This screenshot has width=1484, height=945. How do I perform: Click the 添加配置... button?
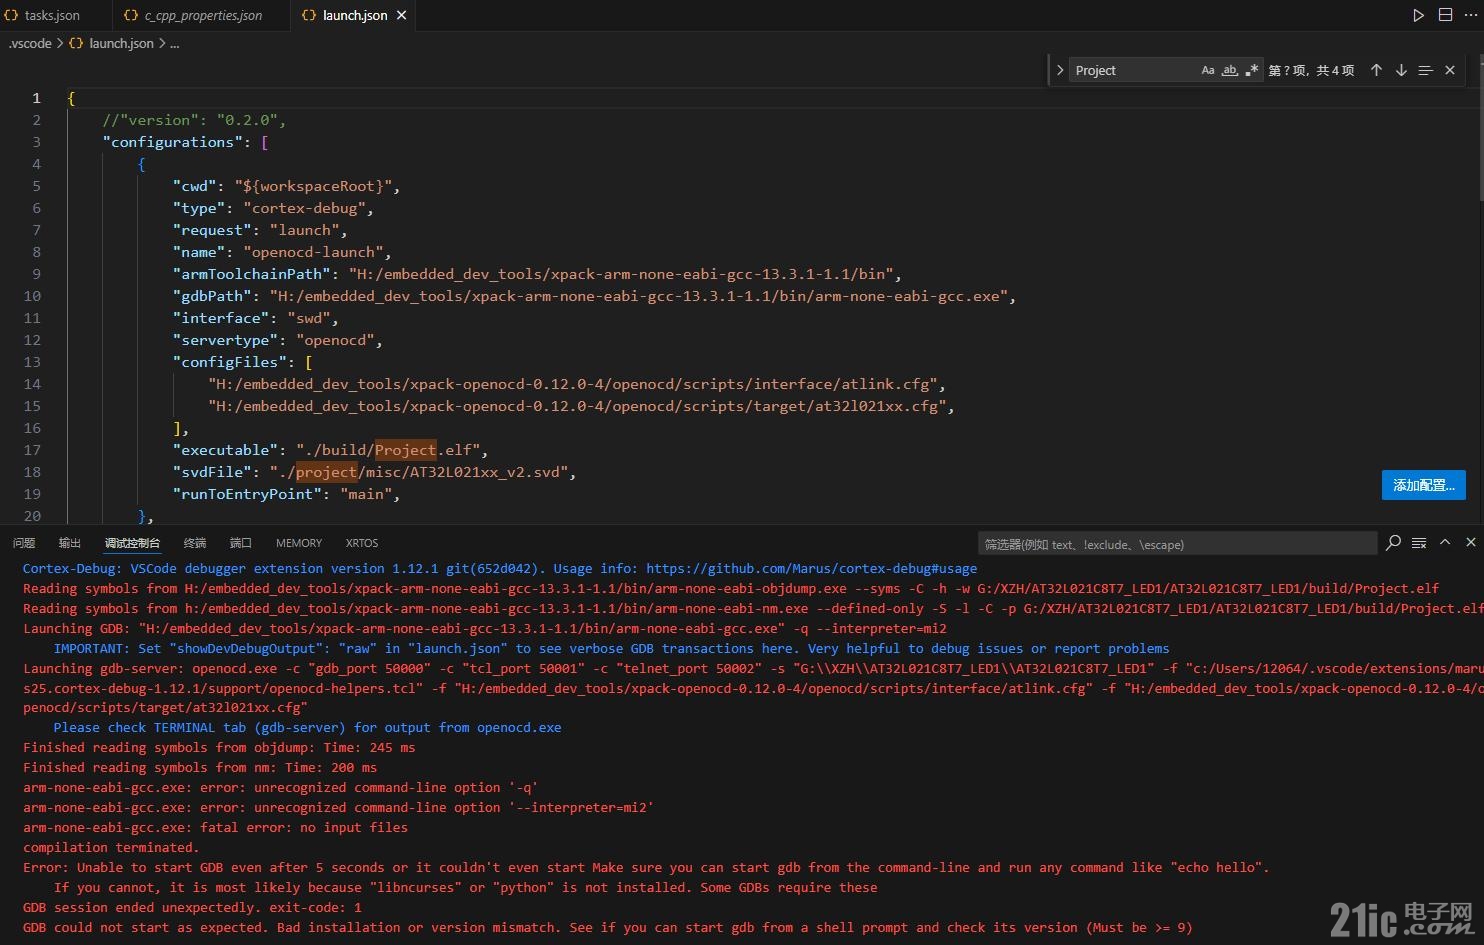1424,485
